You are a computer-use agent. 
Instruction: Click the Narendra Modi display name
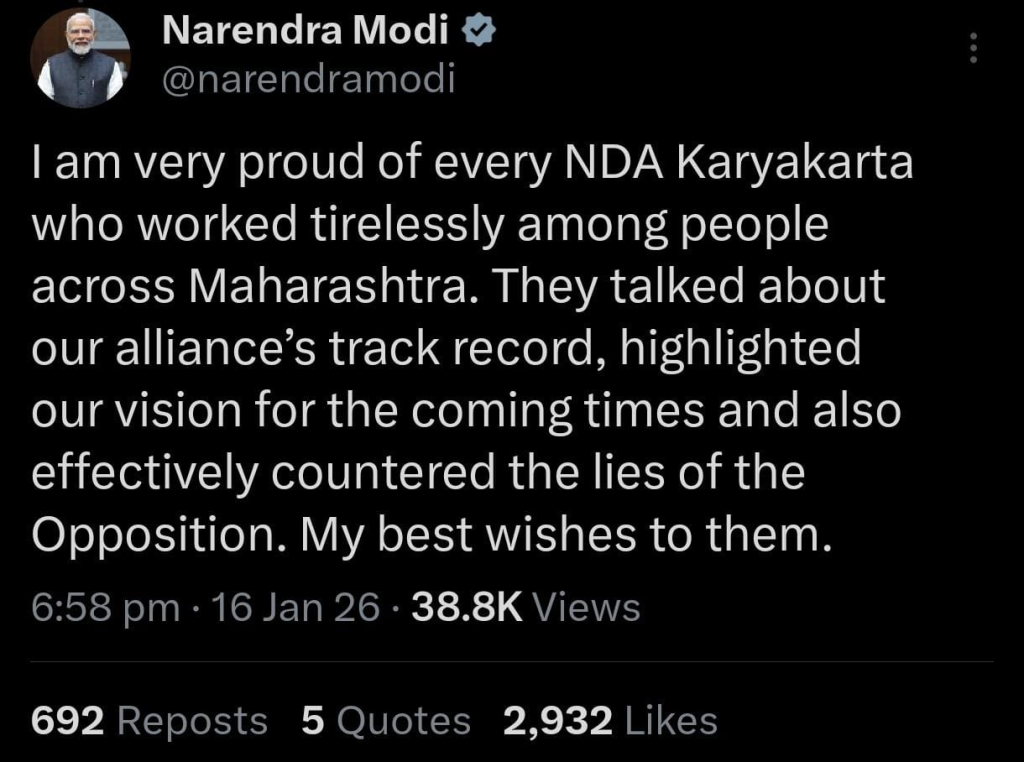click(x=304, y=33)
